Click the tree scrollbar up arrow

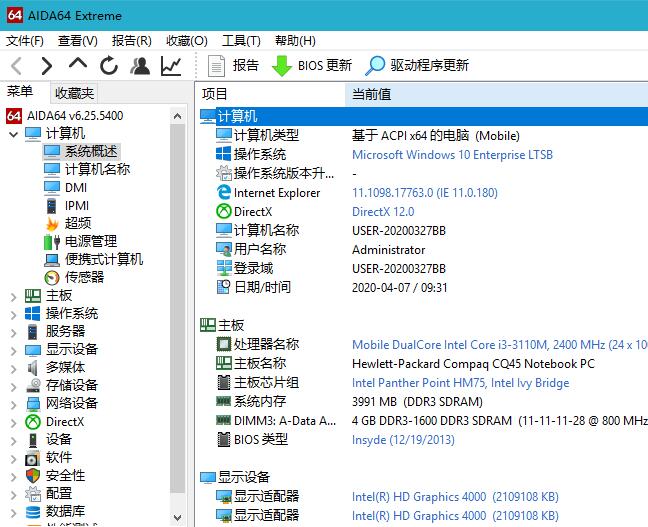(177, 116)
